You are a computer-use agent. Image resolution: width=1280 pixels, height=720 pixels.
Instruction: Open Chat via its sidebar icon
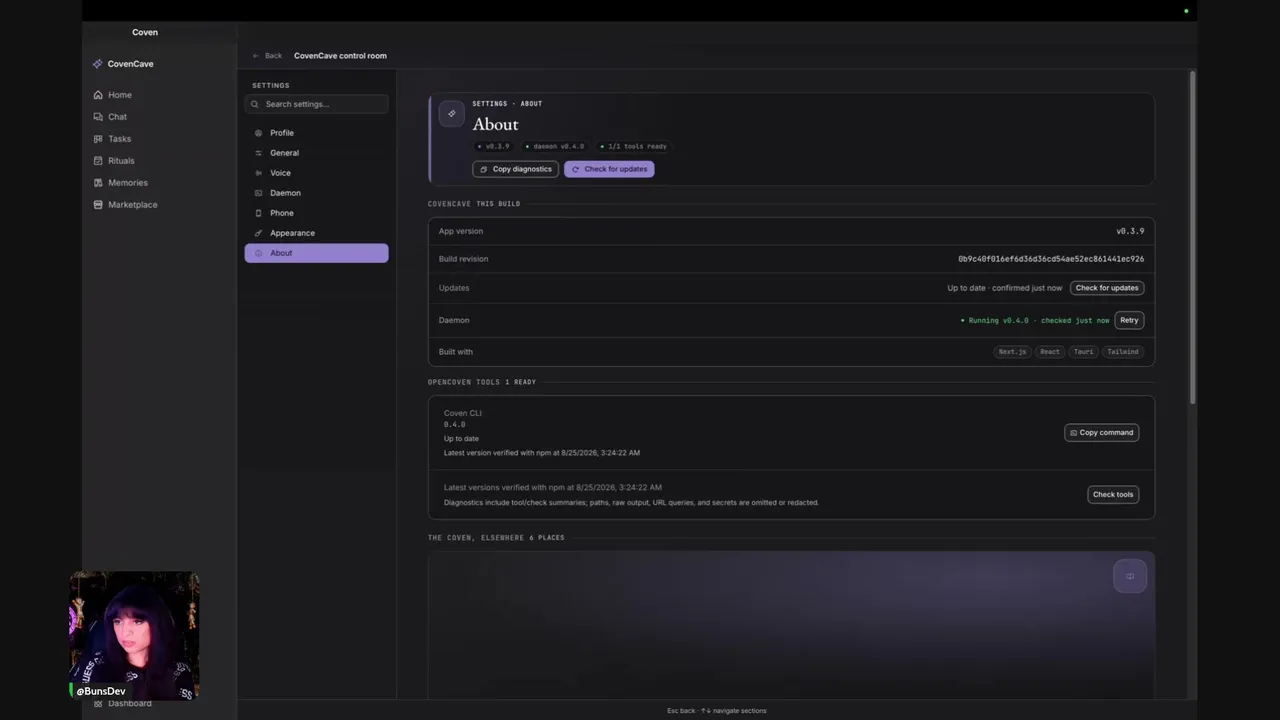tap(98, 117)
